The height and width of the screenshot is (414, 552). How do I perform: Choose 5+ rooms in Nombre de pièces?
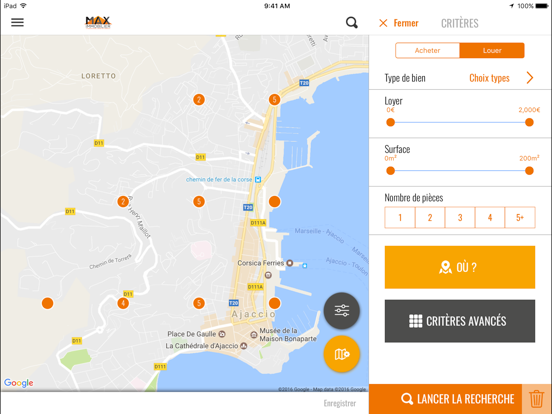pyautogui.click(x=520, y=218)
